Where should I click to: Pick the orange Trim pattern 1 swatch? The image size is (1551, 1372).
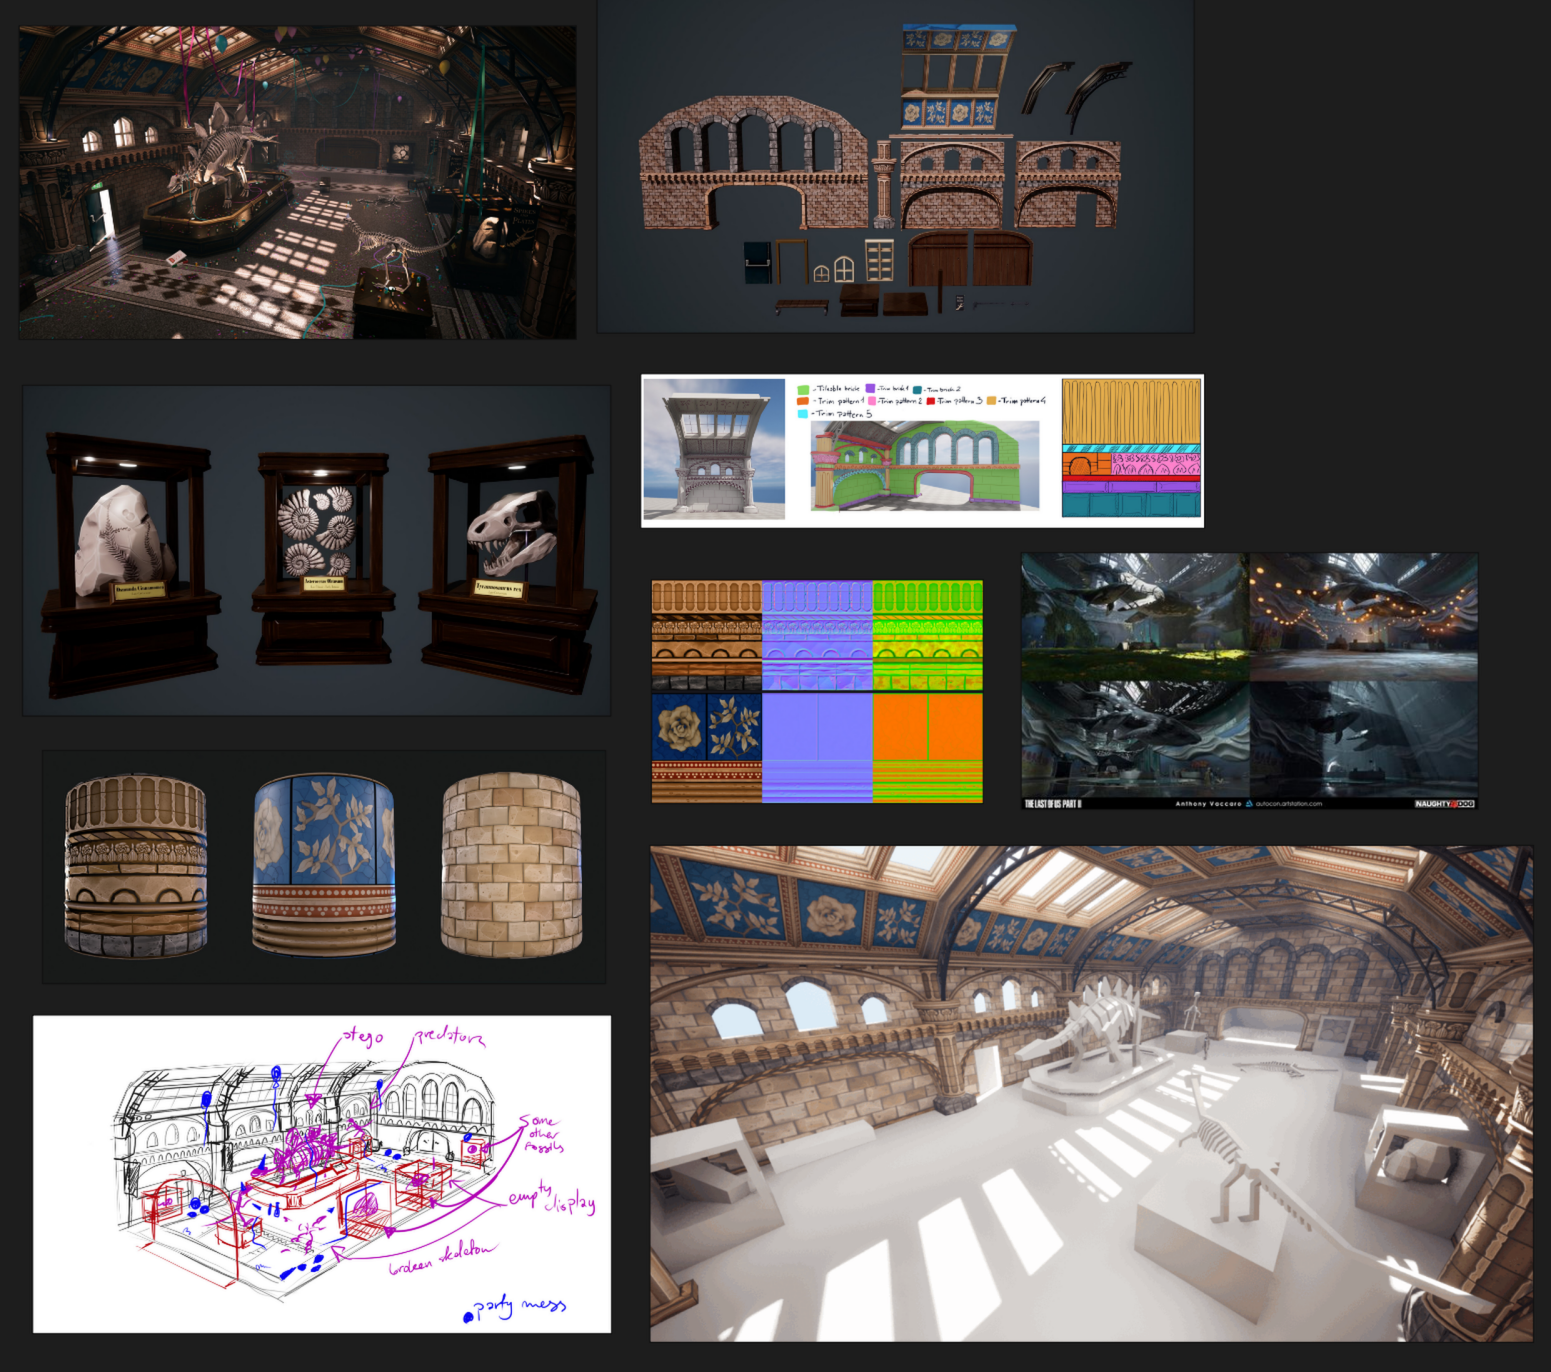[x=803, y=401]
